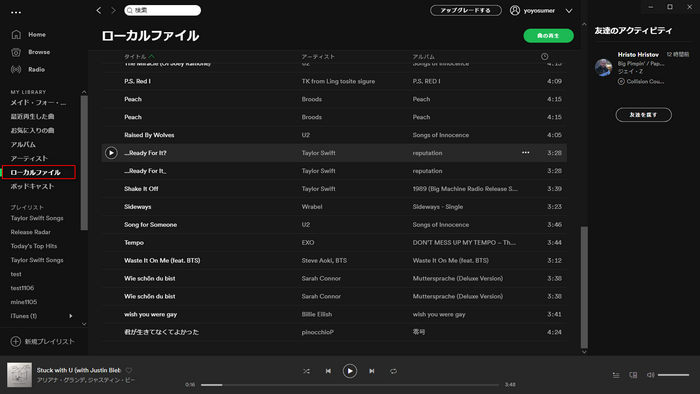This screenshot has width=700, height=394.
Task: Click the find friends button
Action: [643, 115]
